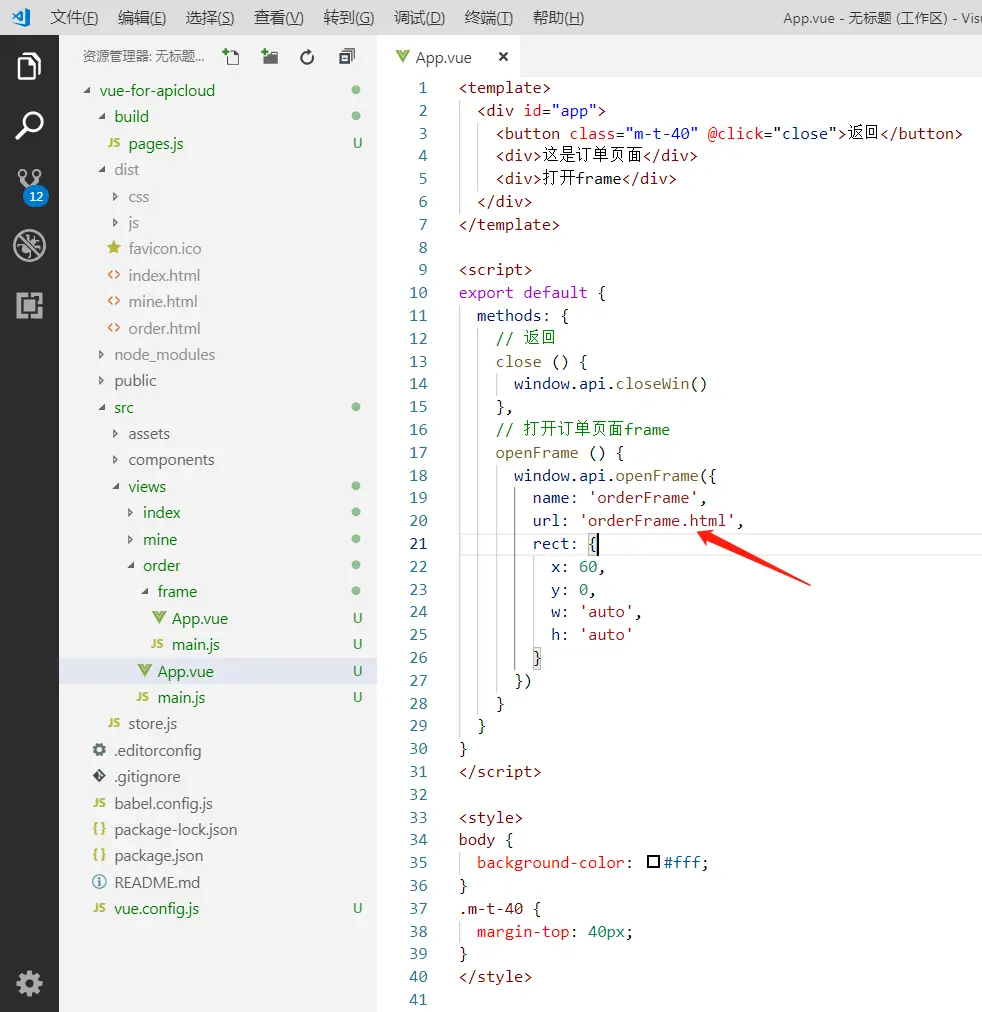
Task: Expand the js folder in dist
Action: pyautogui.click(x=115, y=222)
